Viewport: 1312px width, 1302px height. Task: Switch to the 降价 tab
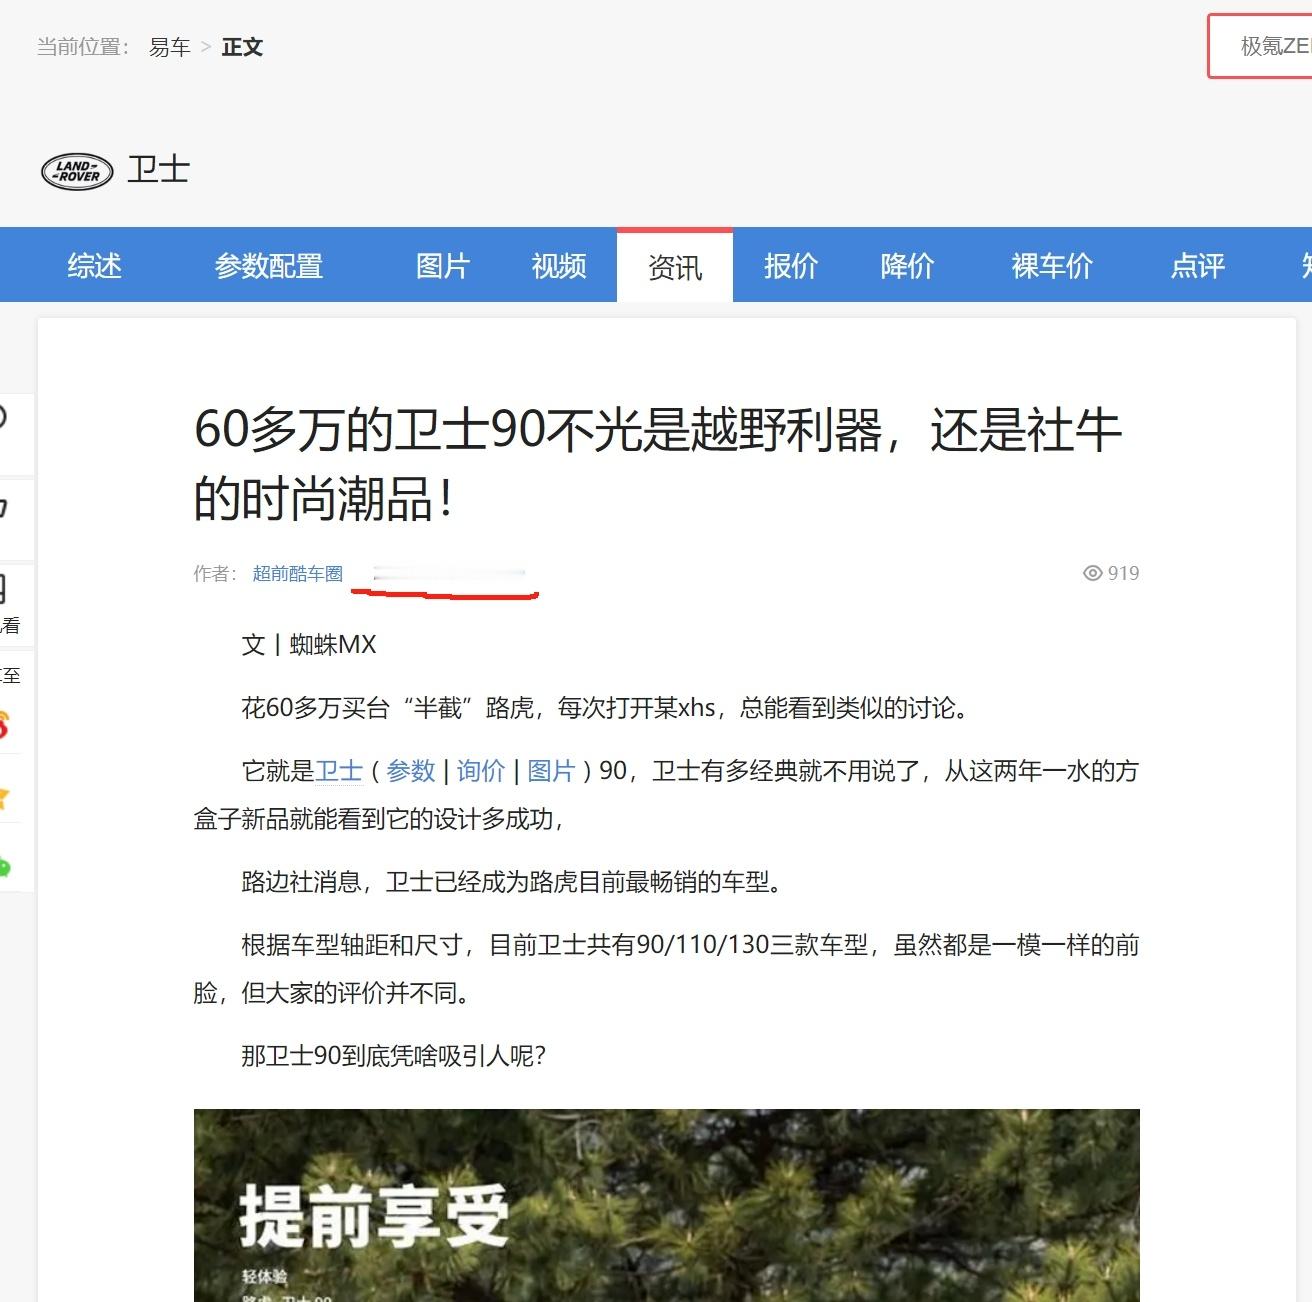click(907, 266)
